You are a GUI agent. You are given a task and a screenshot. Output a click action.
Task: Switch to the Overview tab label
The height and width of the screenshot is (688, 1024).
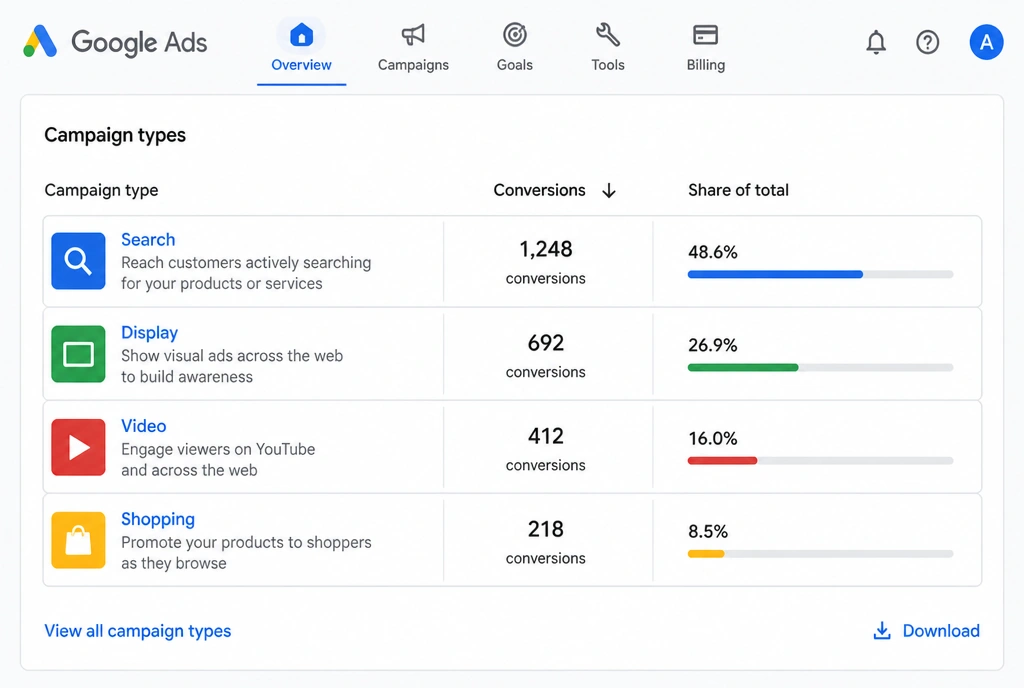(301, 65)
